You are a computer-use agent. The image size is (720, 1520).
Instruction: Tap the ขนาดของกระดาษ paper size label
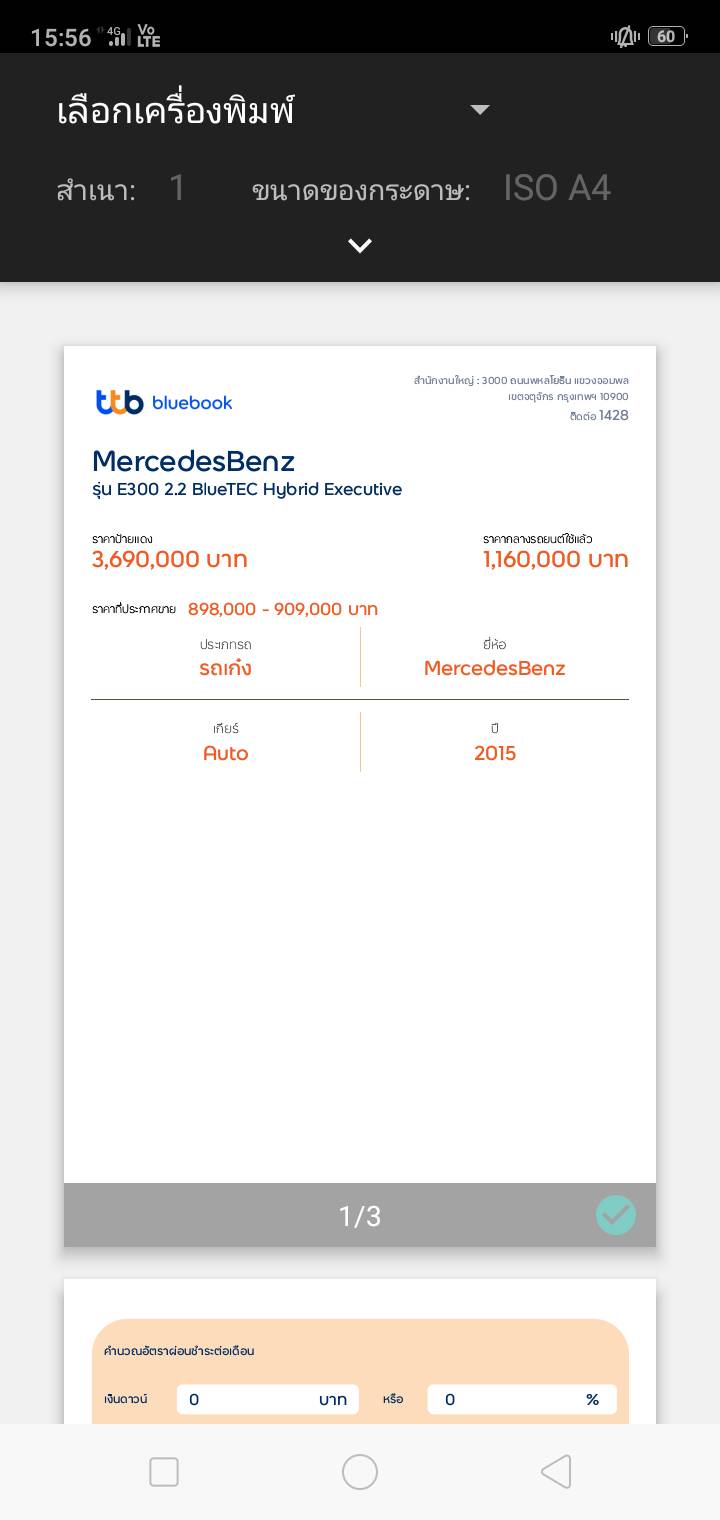[x=361, y=190]
